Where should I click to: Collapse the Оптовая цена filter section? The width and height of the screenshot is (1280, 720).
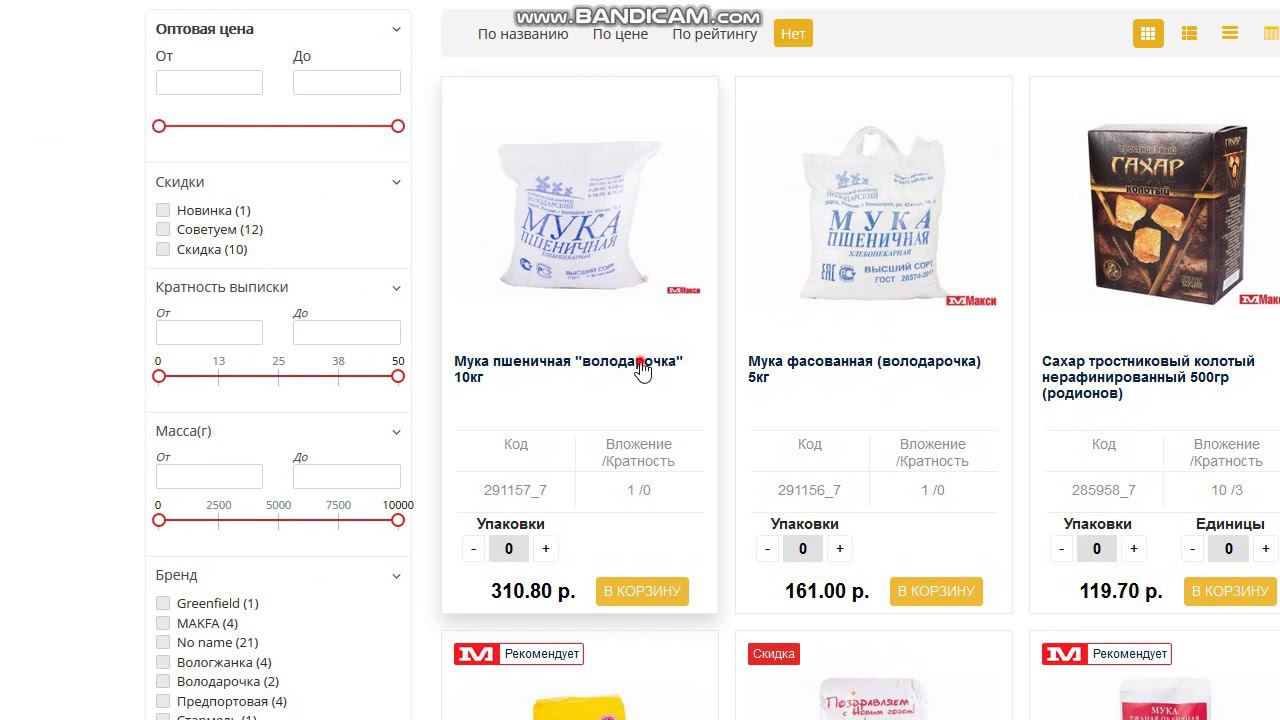tap(396, 29)
